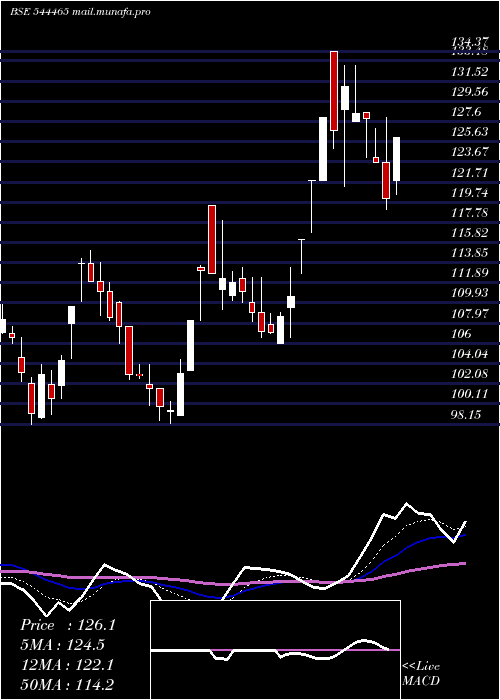This screenshot has width=500, height=700.
Task: Click the 113.85 price axis label
Action: [x=469, y=253]
